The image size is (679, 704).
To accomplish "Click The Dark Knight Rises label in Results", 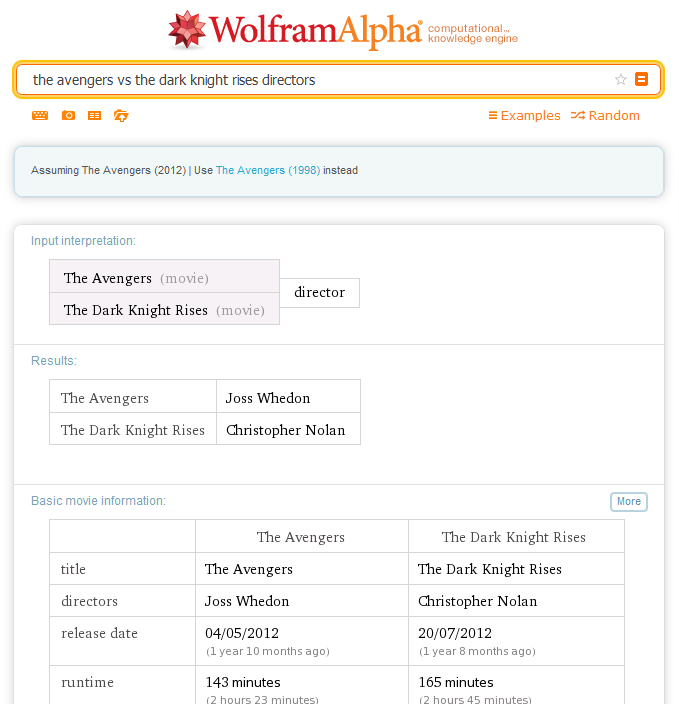I will tap(133, 430).
